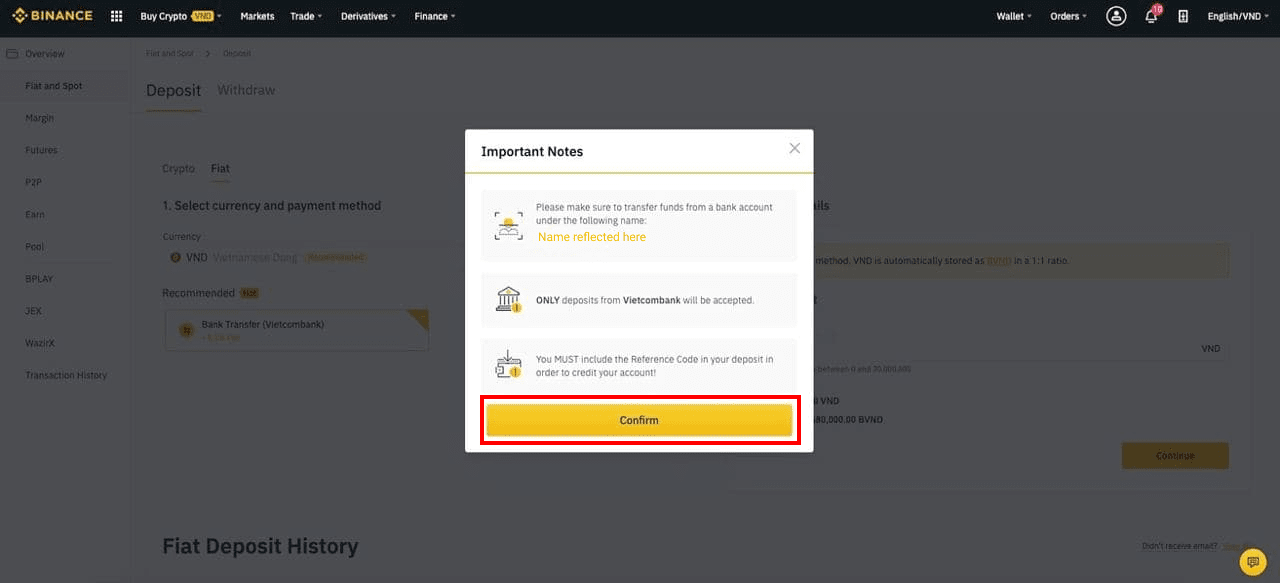
Task: Select the Deposit tab
Action: (x=174, y=90)
